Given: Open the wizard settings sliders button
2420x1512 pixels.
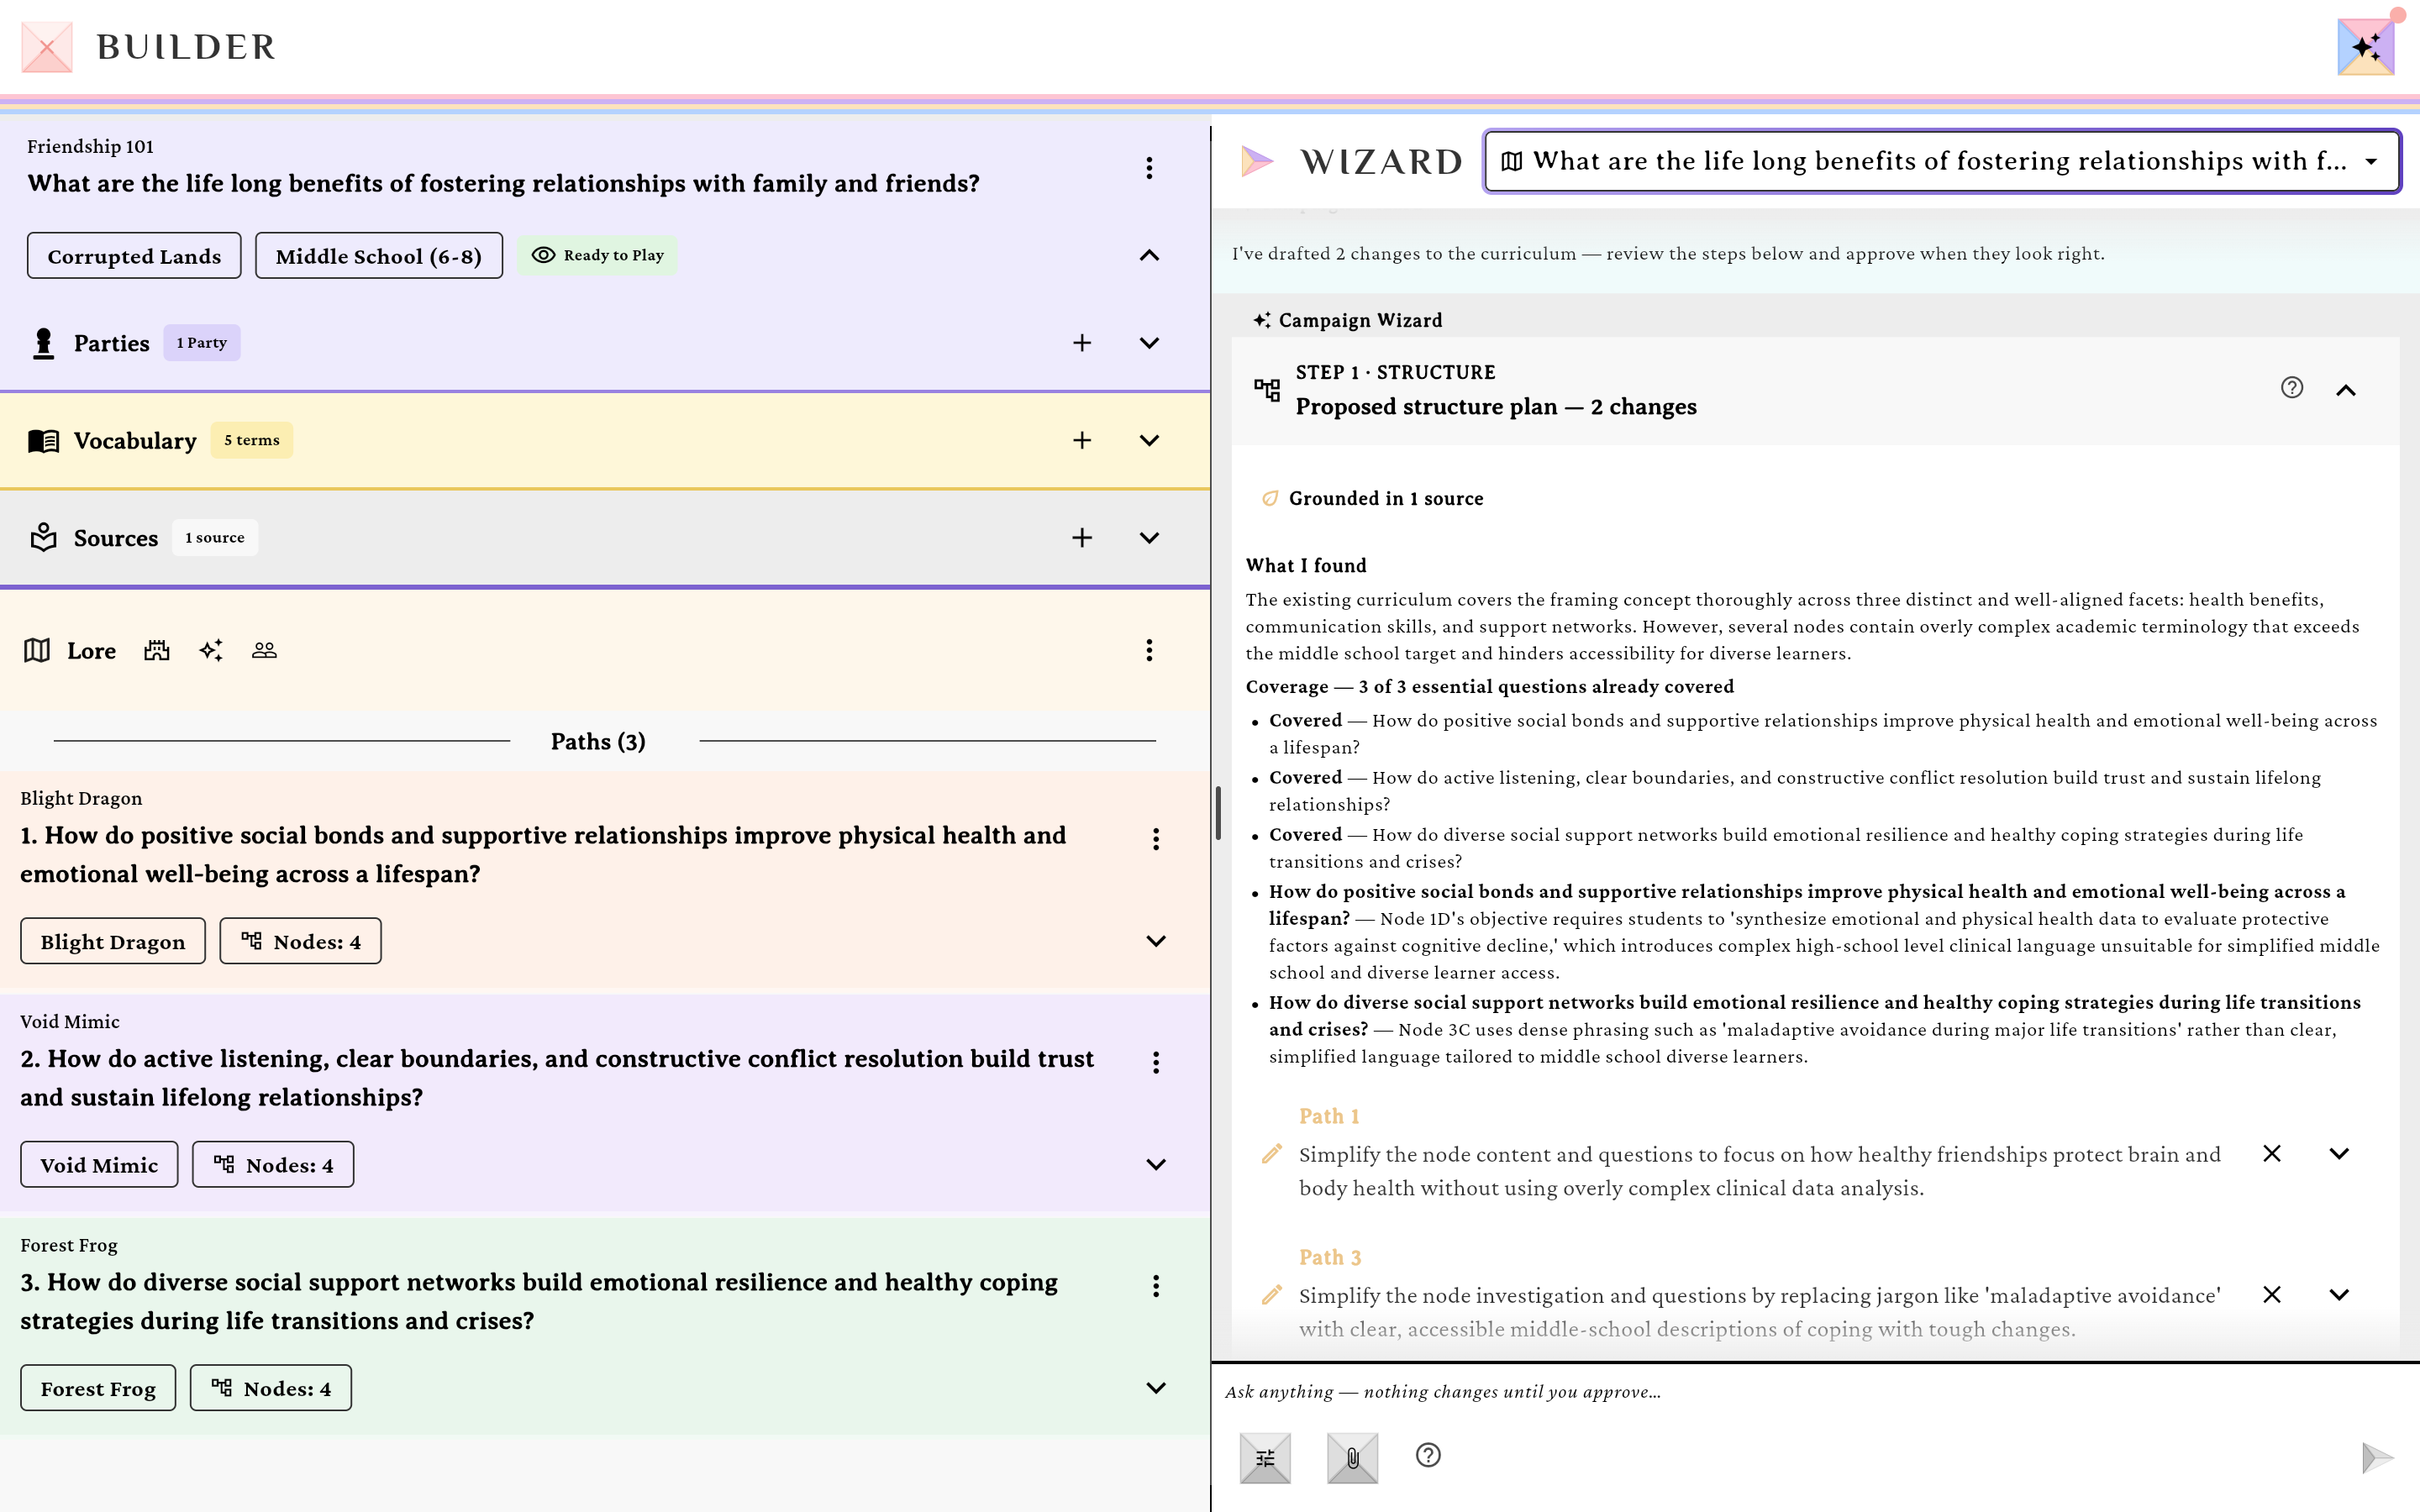Looking at the screenshot, I should (1265, 1458).
